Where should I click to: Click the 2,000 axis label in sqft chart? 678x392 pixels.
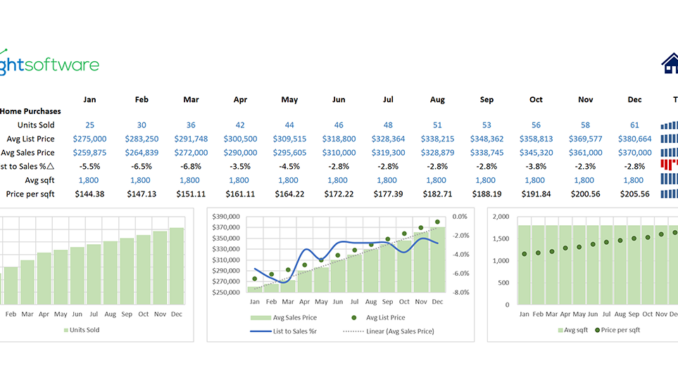(x=501, y=217)
